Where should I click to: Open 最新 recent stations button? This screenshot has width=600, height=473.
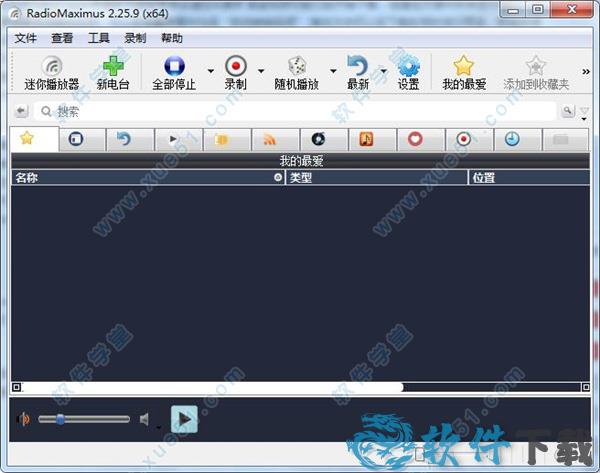358,72
